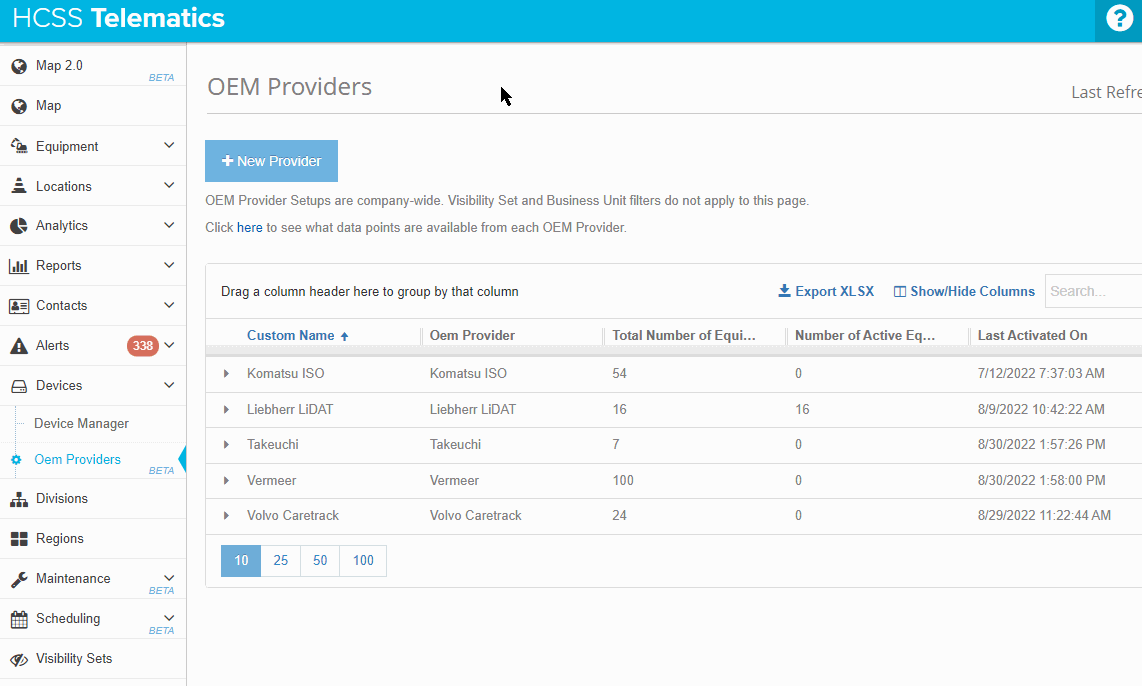The height and width of the screenshot is (686, 1142).
Task: Click the Reports bar chart icon
Action: [19, 266]
